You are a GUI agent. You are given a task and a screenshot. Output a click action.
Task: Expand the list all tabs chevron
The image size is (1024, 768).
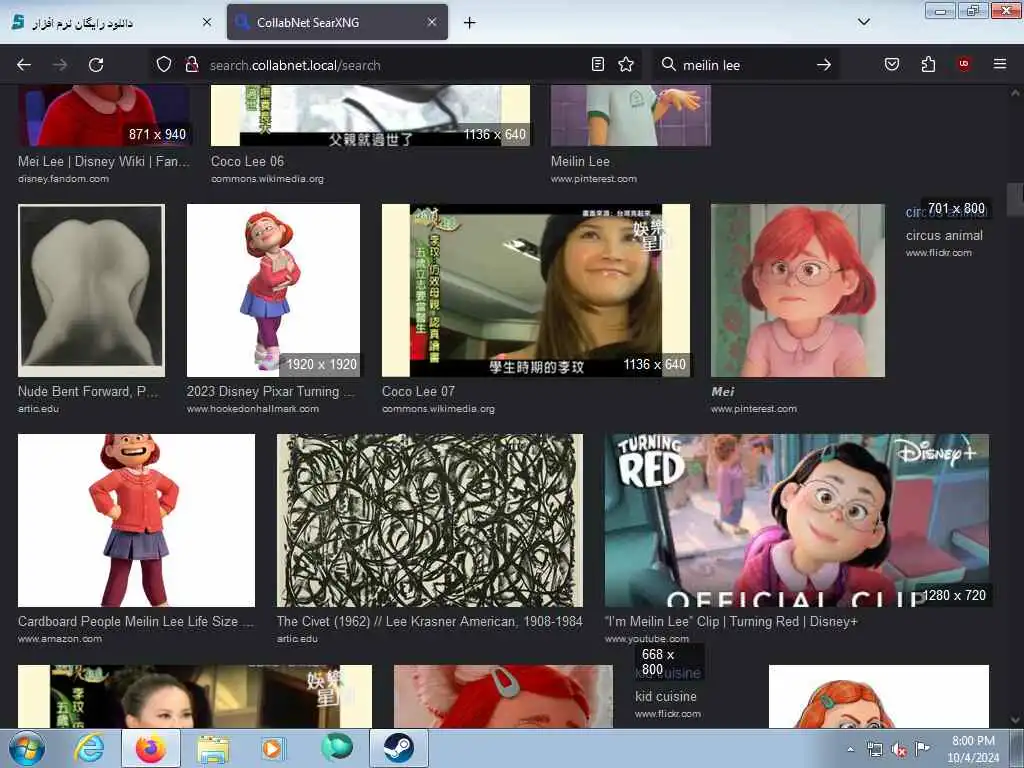click(863, 22)
